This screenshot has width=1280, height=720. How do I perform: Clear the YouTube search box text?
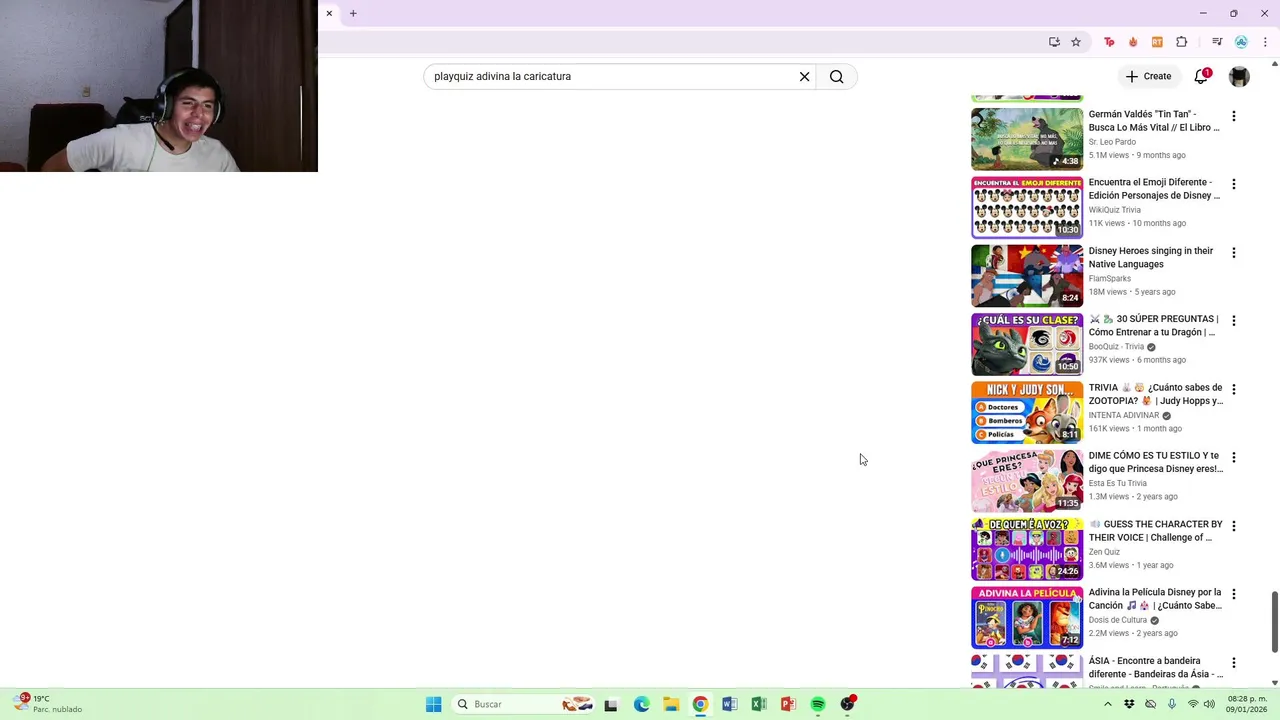[804, 77]
